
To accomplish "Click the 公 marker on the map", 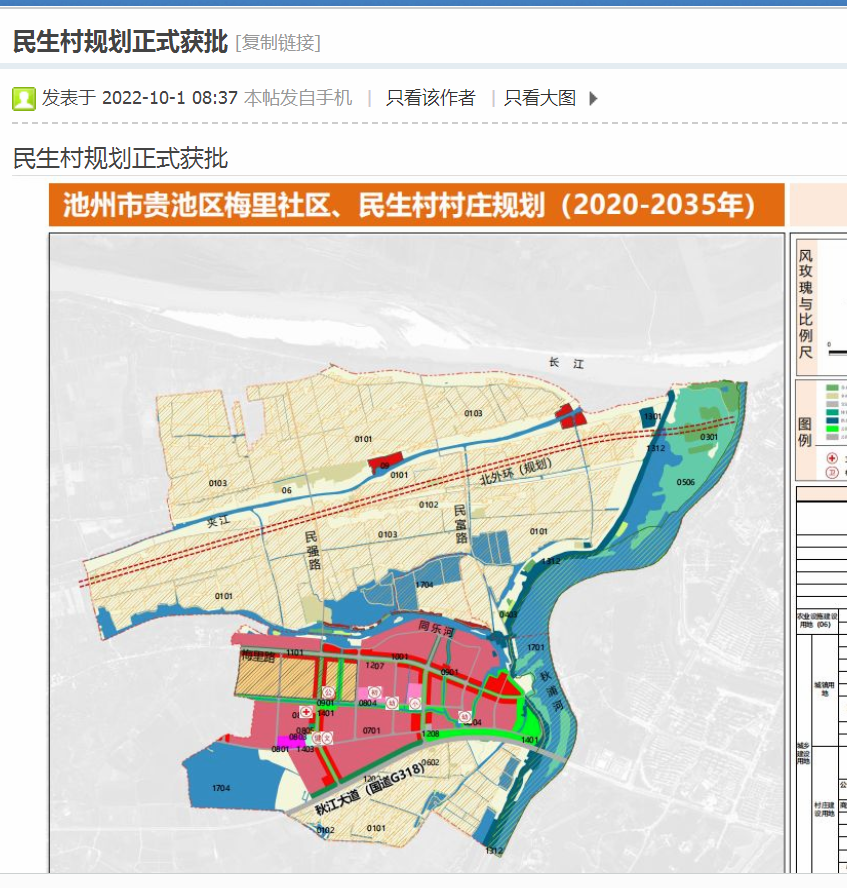I will (327, 692).
